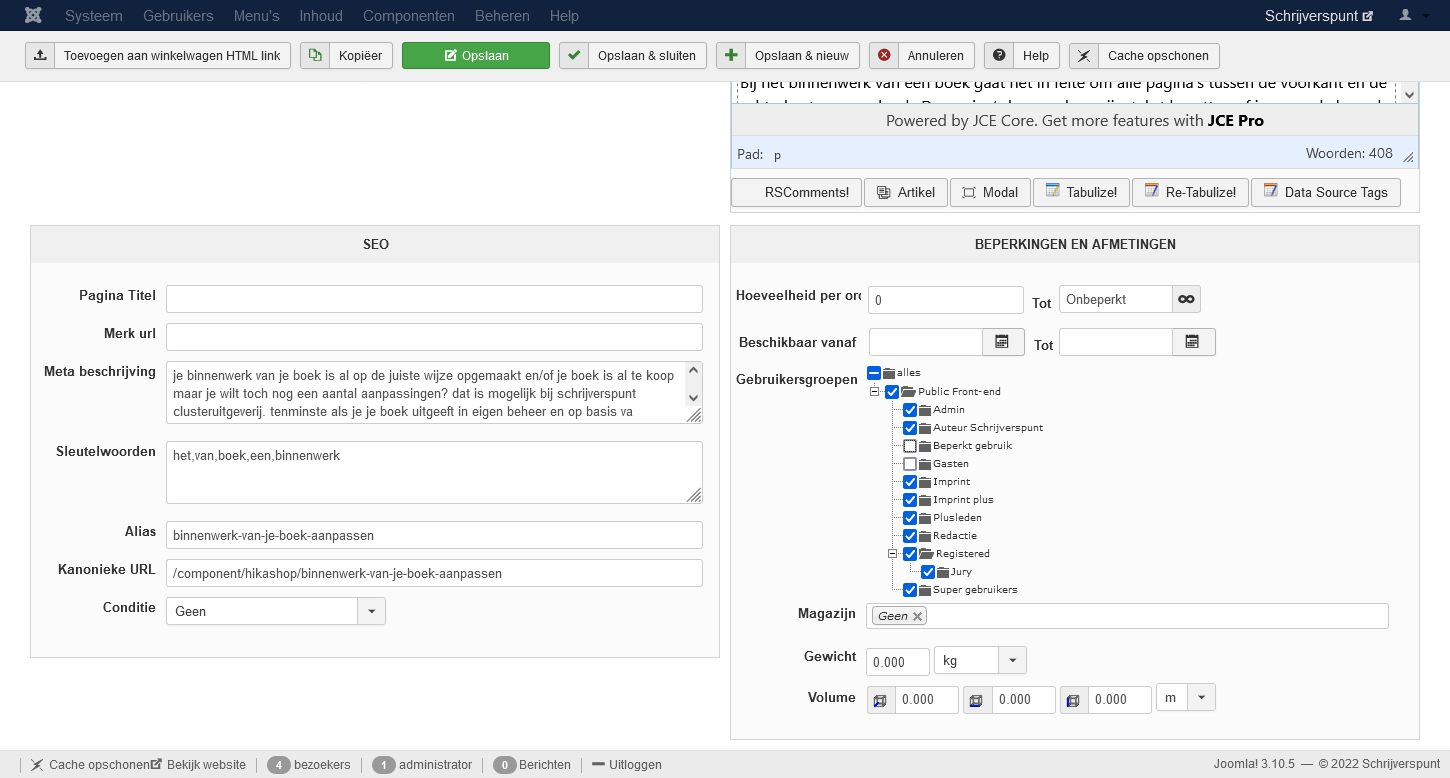Click the green Opslaan button
The height and width of the screenshot is (778, 1450).
coord(475,56)
